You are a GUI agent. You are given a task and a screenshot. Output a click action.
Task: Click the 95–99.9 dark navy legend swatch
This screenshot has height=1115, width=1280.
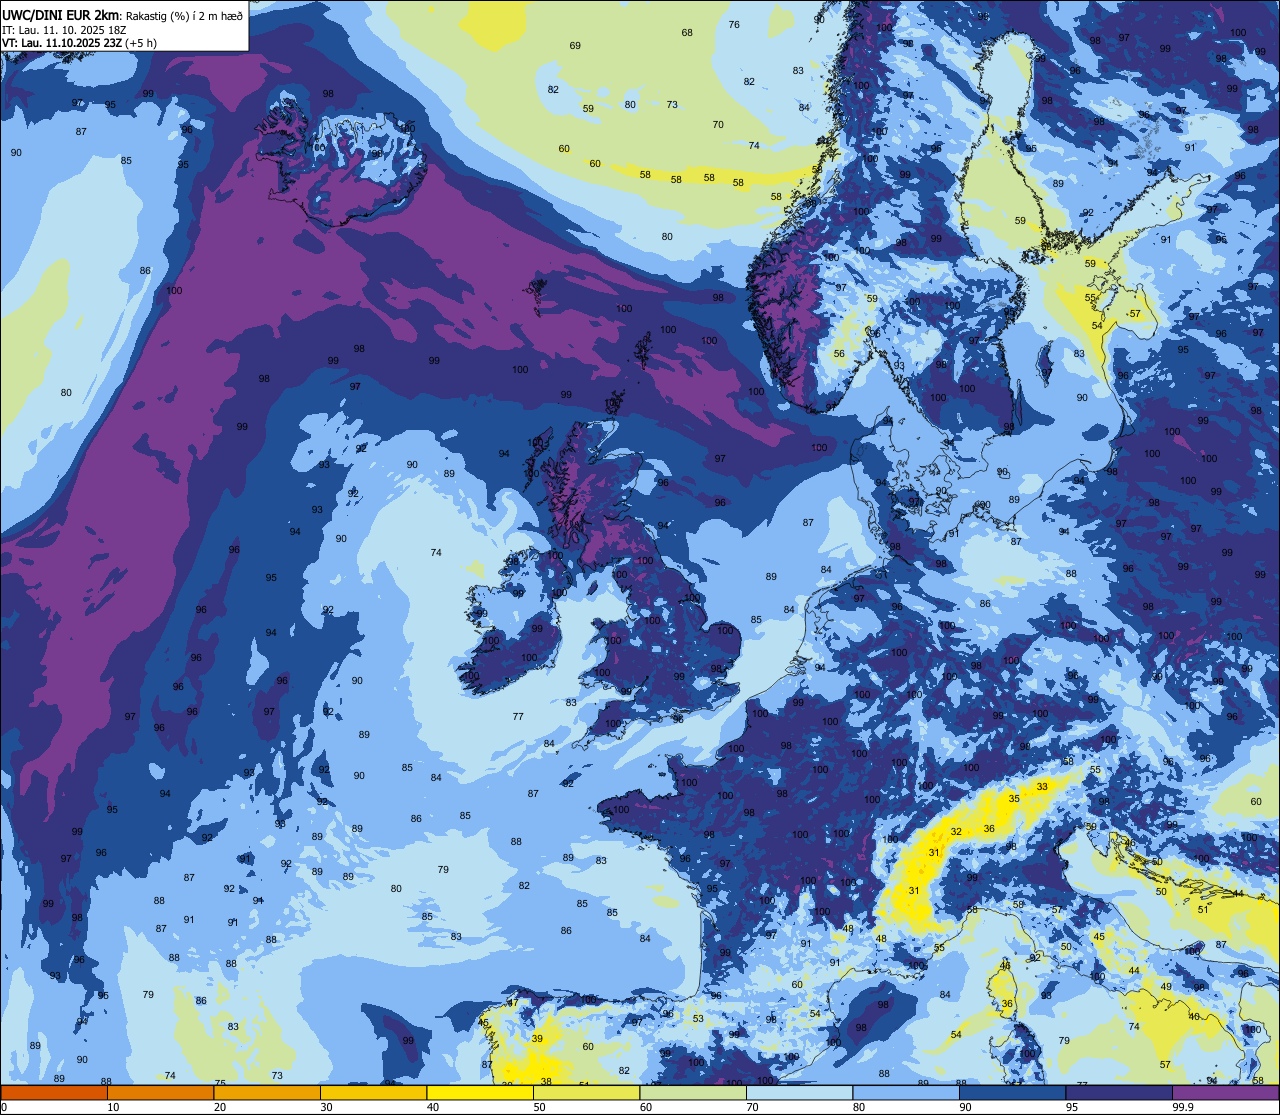tap(1119, 1092)
